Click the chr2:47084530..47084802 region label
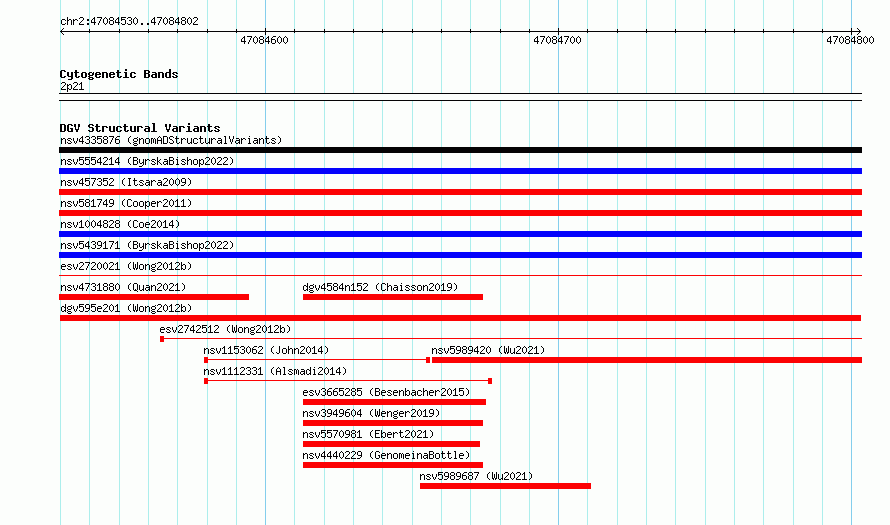Image resolution: width=890 pixels, height=525 pixels. [x=129, y=21]
